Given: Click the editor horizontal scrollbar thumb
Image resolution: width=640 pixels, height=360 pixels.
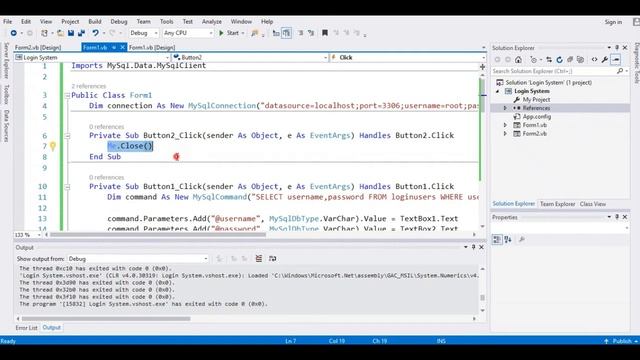Looking at the screenshot, I should [x=158, y=235].
